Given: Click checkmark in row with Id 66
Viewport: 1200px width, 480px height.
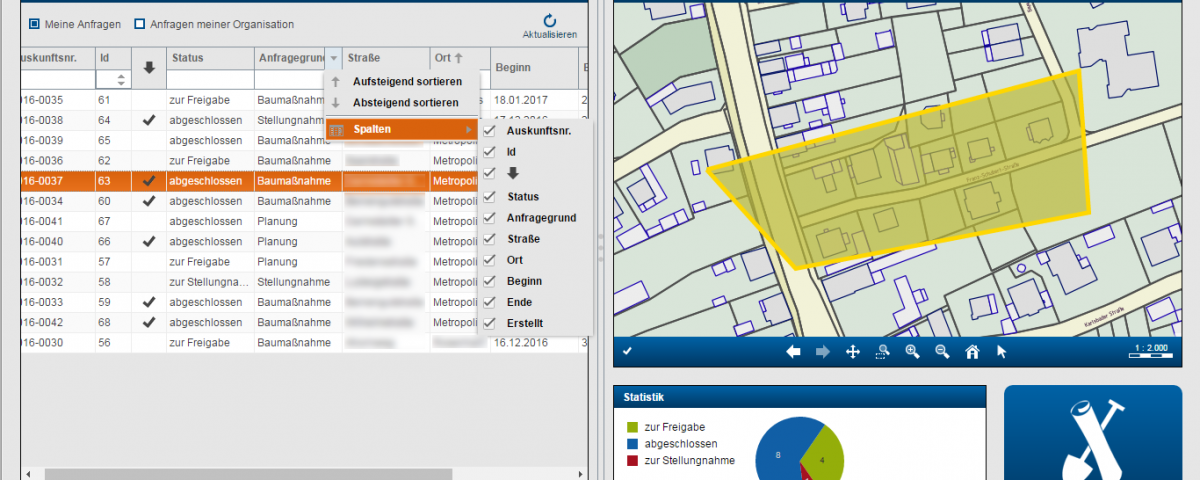Looking at the screenshot, I should 149,241.
